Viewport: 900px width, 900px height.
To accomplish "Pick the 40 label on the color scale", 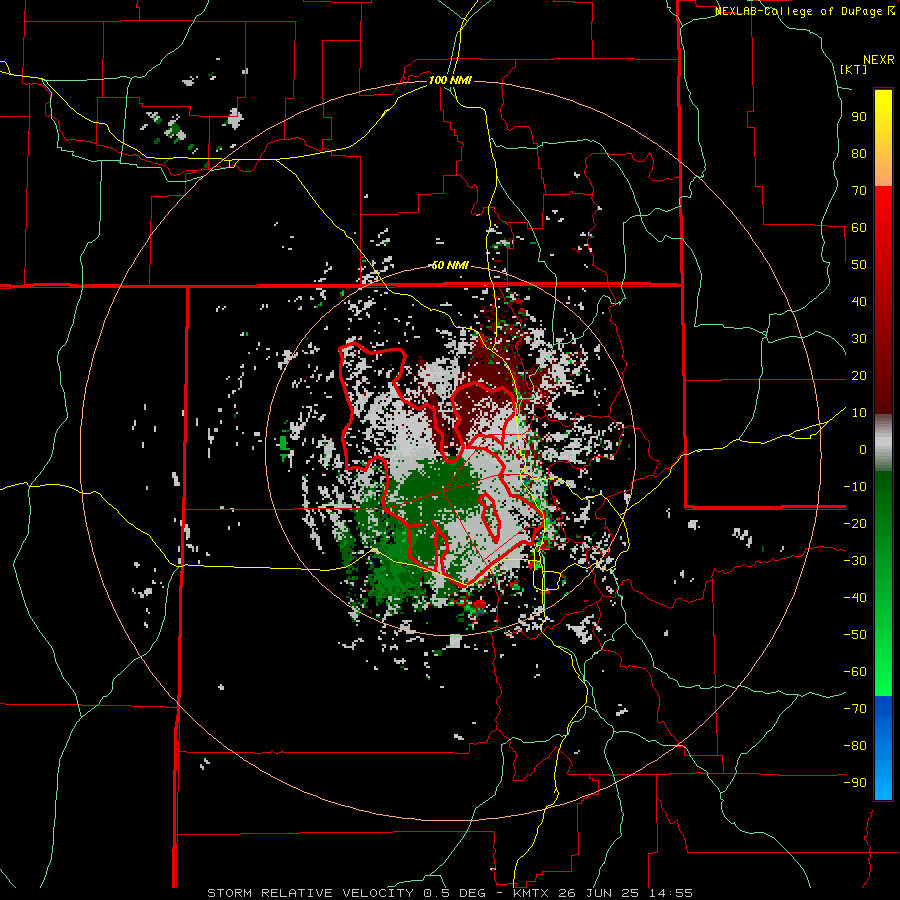I will (x=859, y=302).
